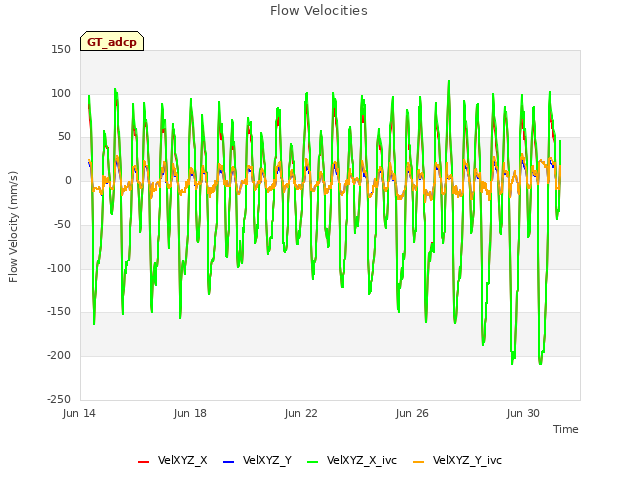Click the '0' y-axis tick label
This screenshot has height=480, width=640.
point(68,180)
